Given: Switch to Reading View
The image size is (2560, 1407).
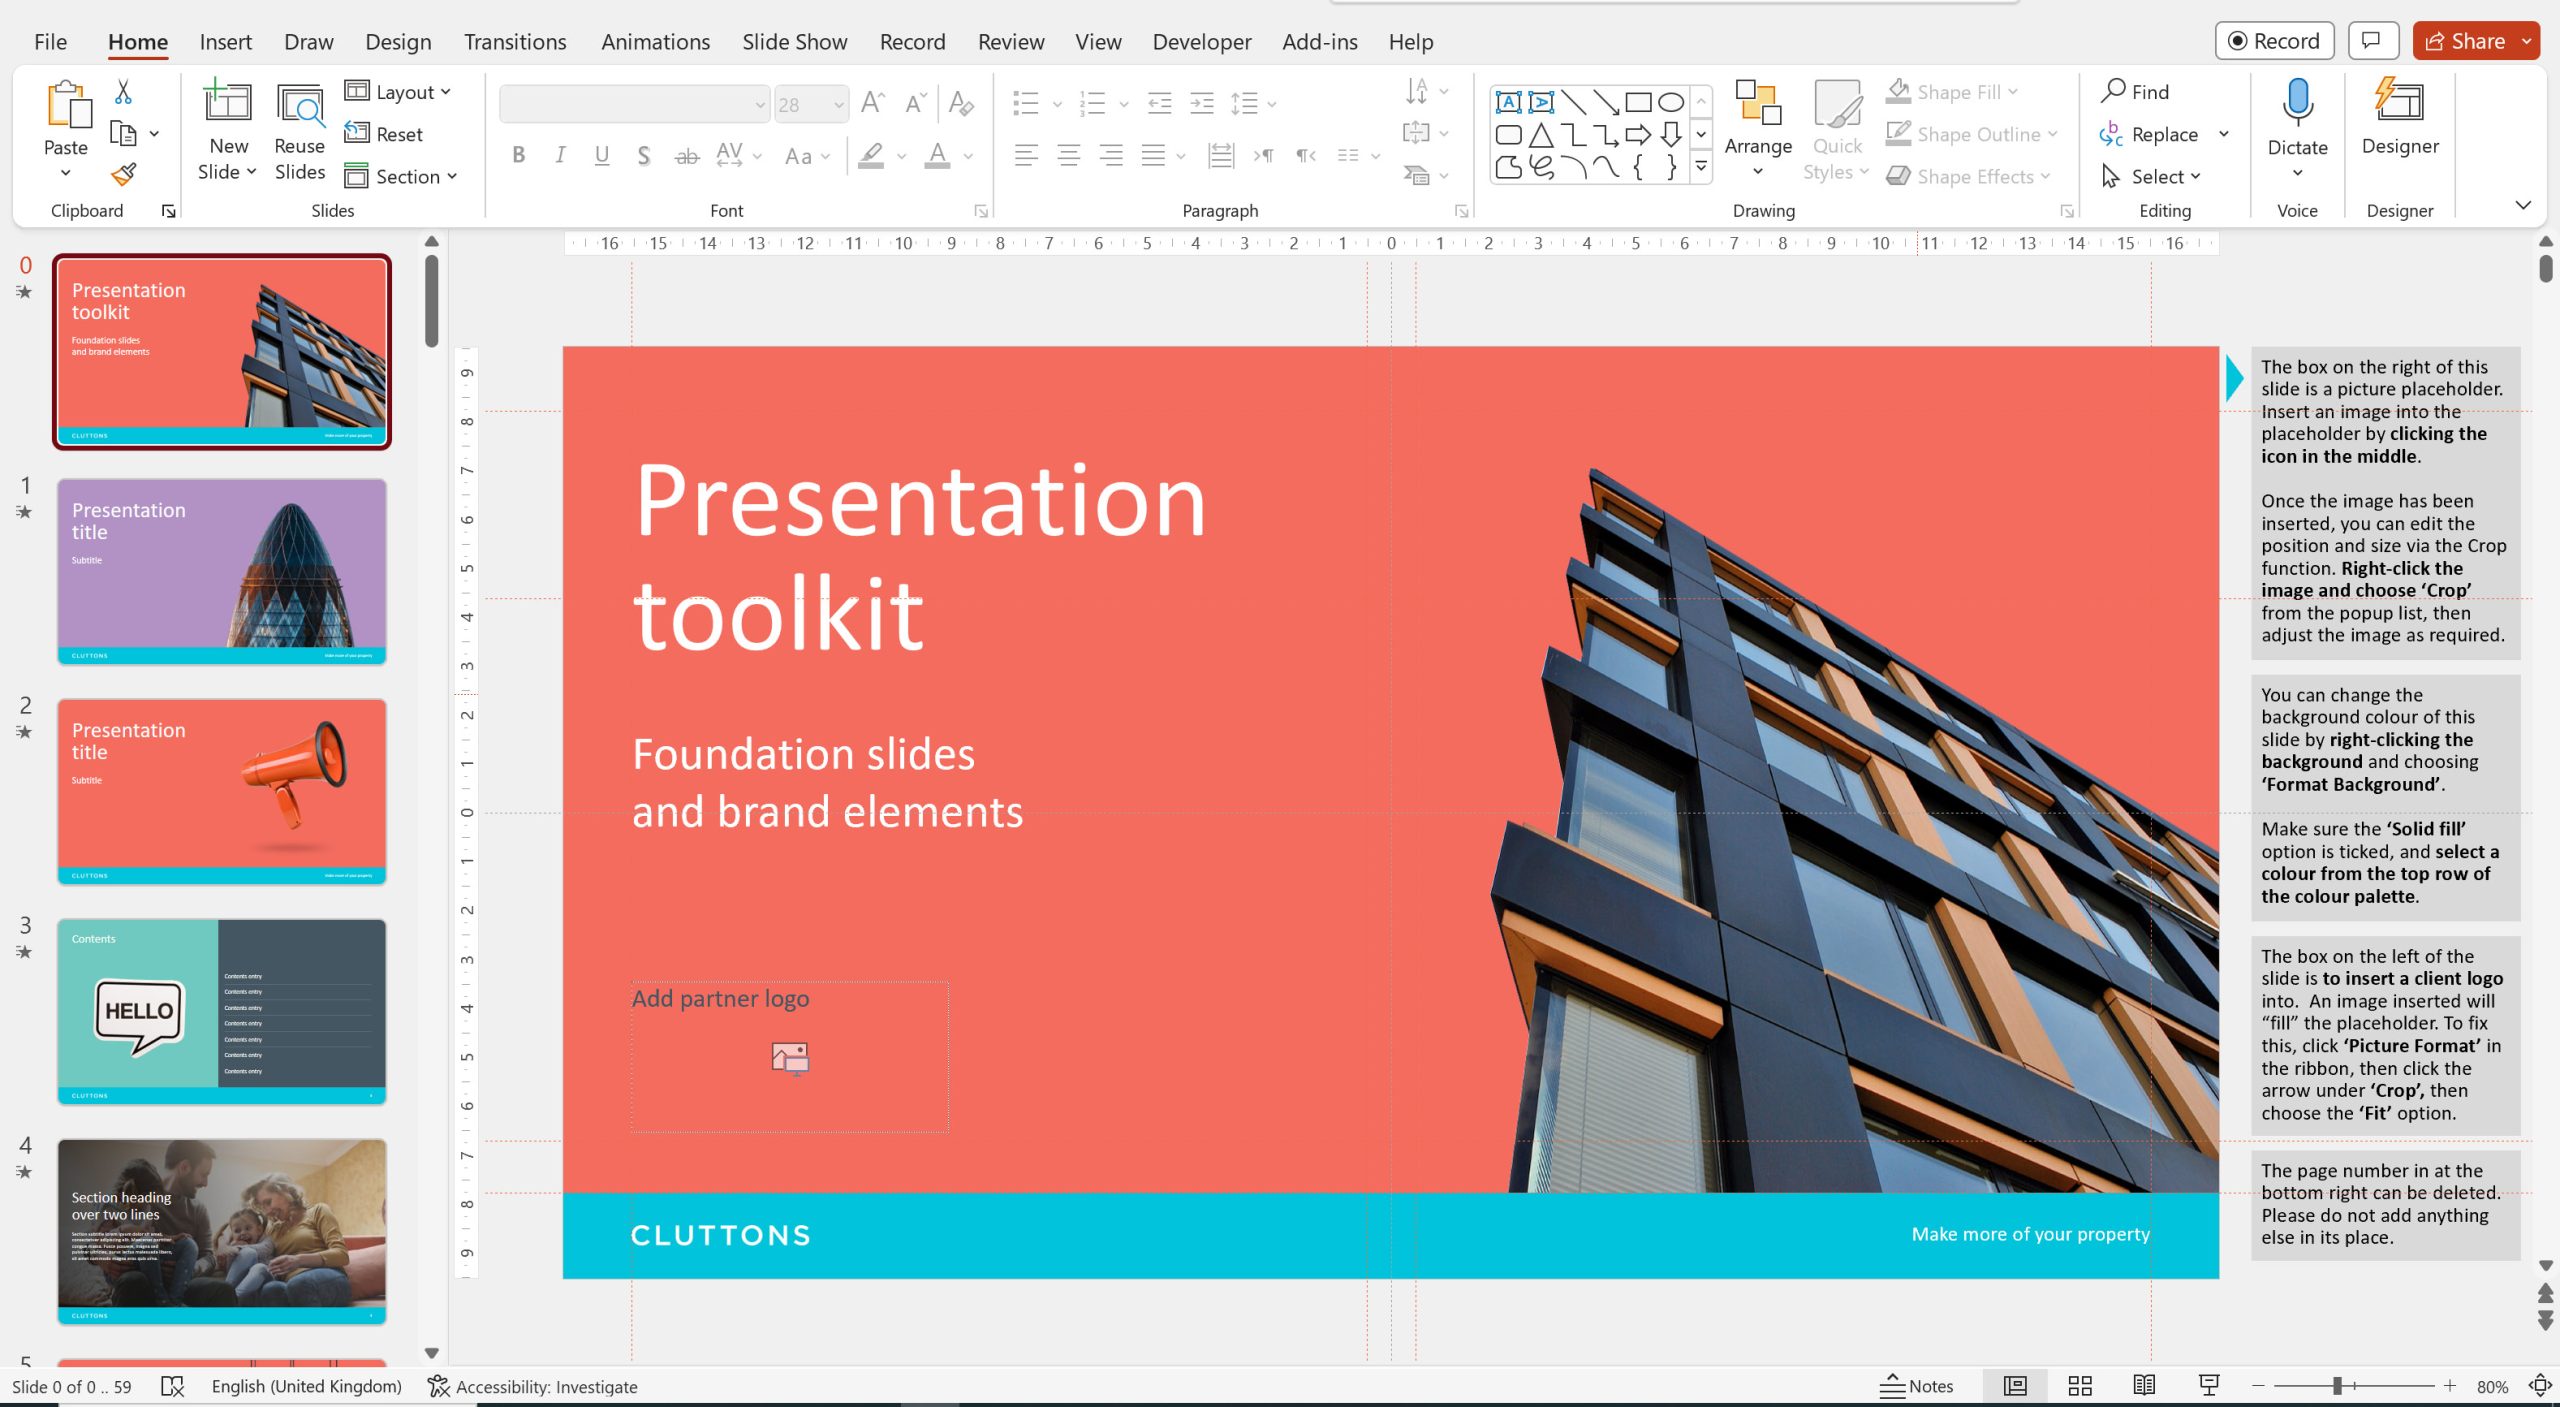Looking at the screenshot, I should [2144, 1385].
